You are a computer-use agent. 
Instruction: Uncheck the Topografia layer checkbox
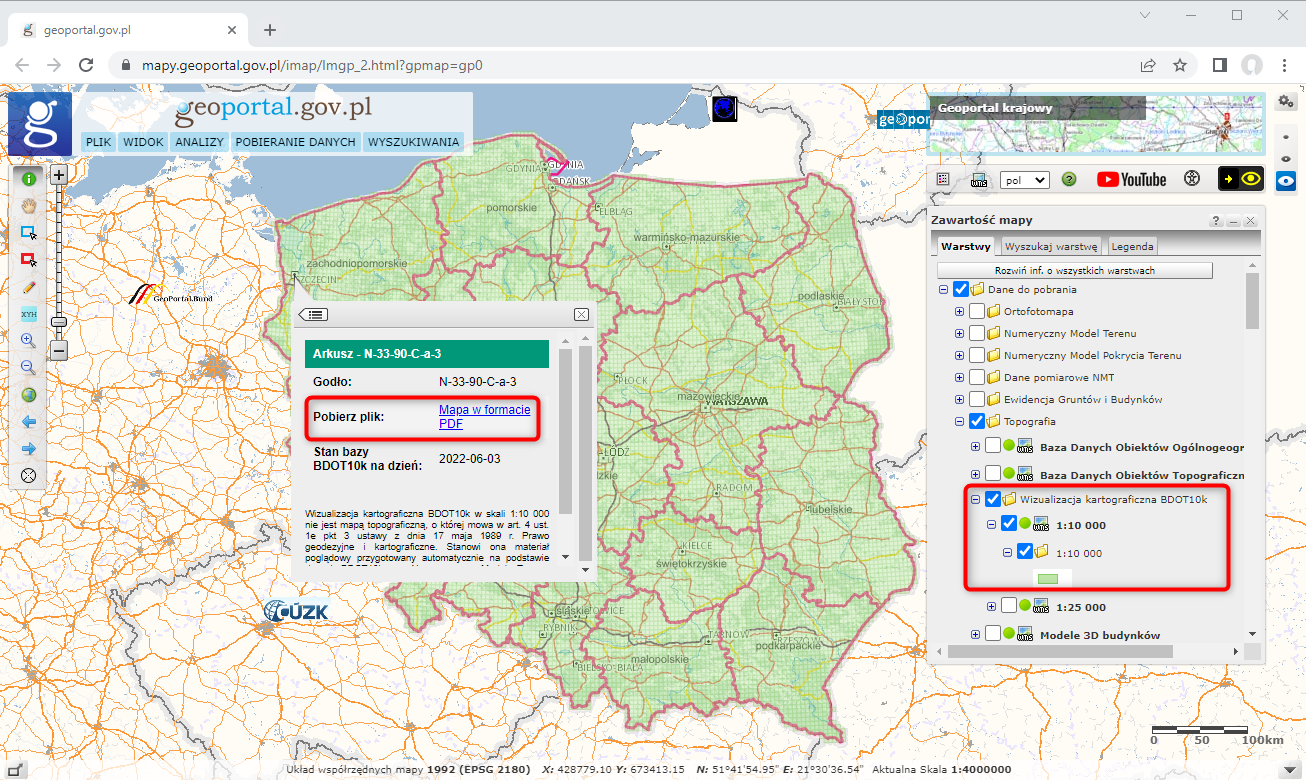click(x=977, y=421)
